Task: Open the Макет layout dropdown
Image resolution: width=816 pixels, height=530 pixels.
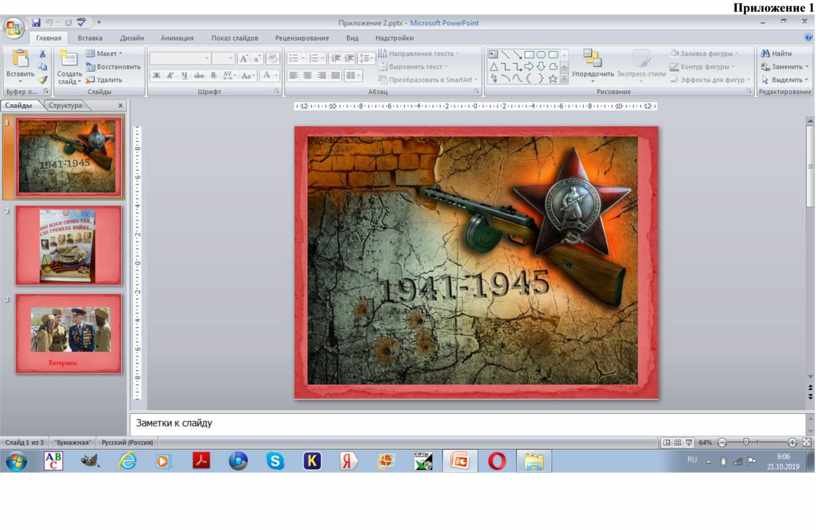Action: click(104, 54)
